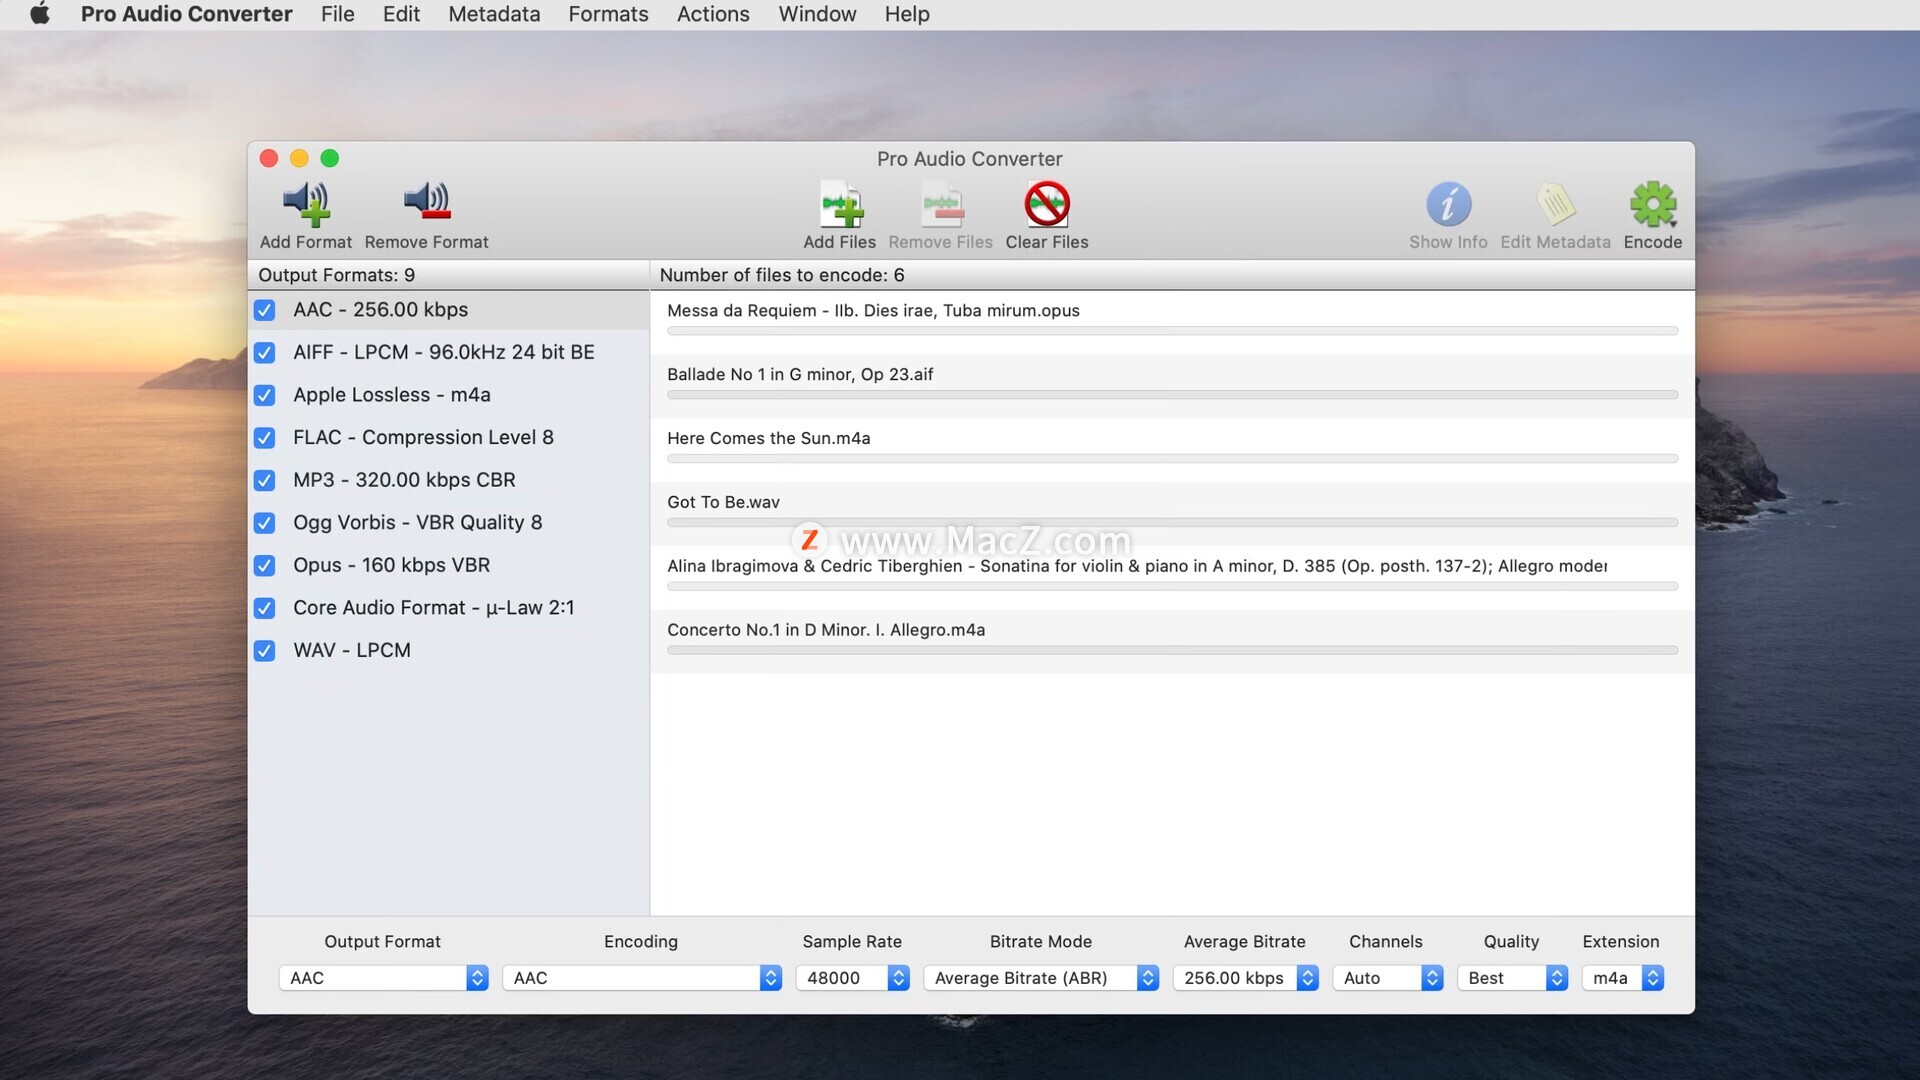
Task: Click the Clear Files prohibition icon
Action: (x=1047, y=204)
